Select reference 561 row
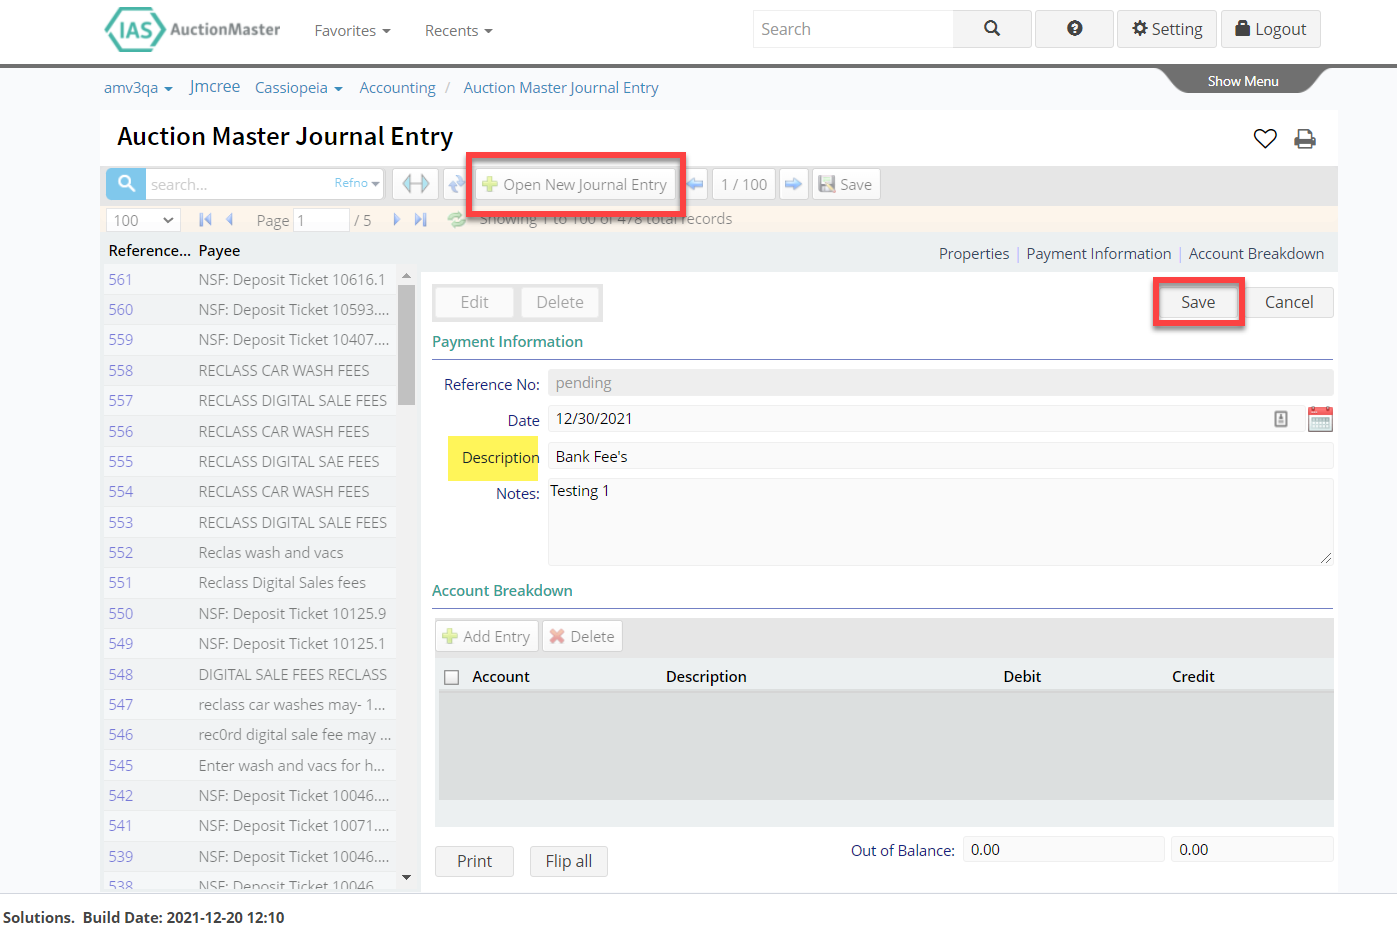Screen dimensions: 1397x929 pos(250,279)
